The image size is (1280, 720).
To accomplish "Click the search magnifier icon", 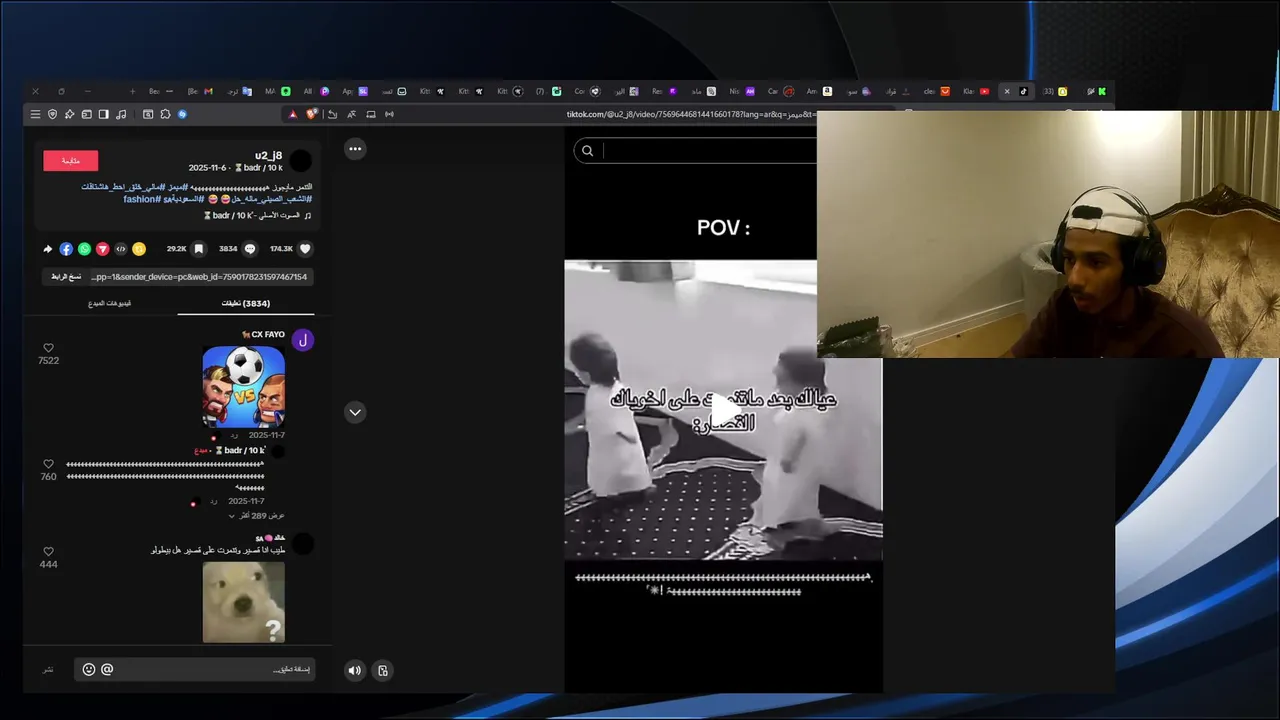I will [x=587, y=151].
